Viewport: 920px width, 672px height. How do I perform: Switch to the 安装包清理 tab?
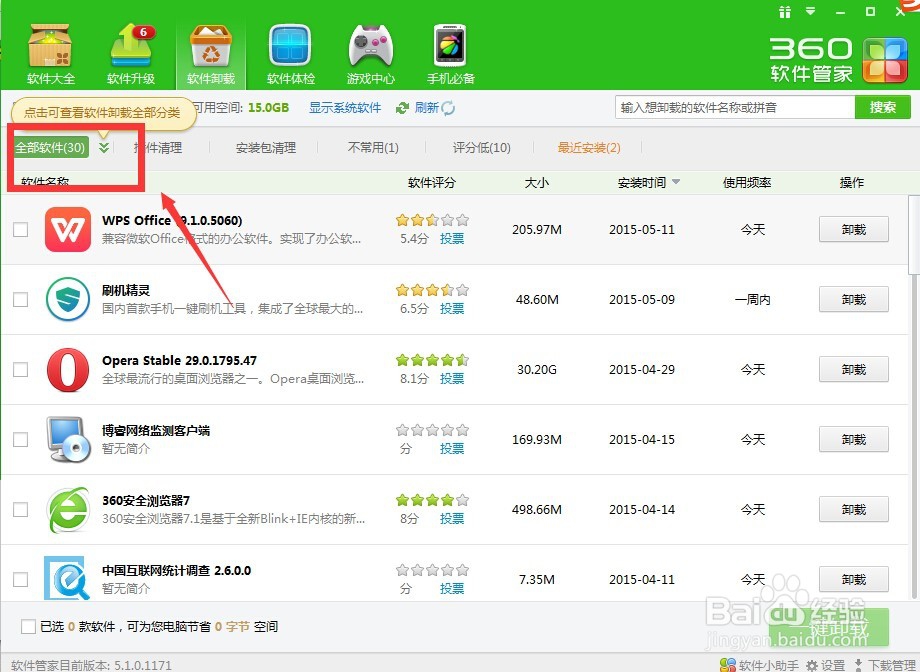[266, 147]
